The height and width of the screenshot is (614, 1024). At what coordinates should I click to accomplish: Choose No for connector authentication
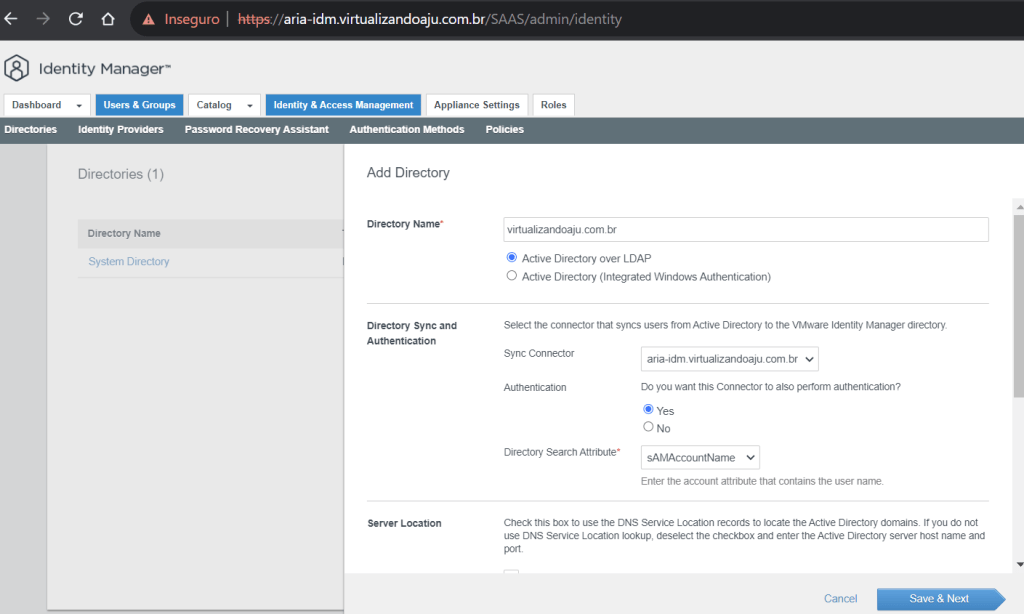pyautogui.click(x=648, y=427)
